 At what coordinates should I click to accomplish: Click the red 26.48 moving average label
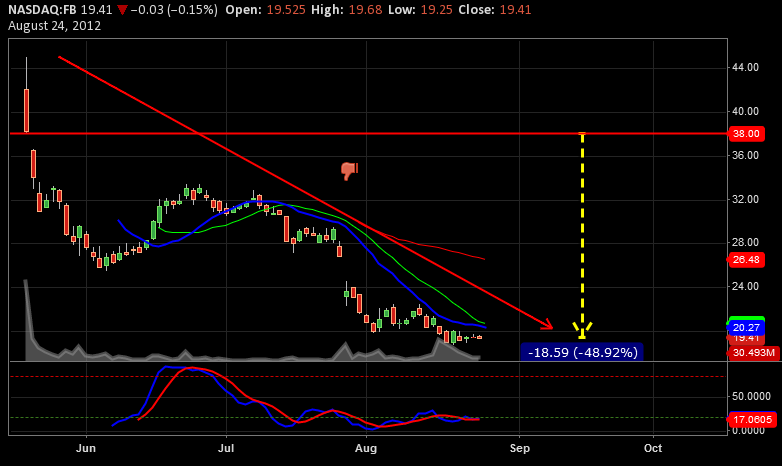coord(747,259)
